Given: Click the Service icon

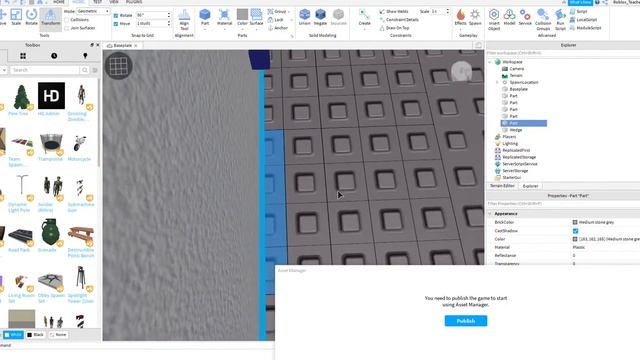Looking at the screenshot, I should [525, 17].
